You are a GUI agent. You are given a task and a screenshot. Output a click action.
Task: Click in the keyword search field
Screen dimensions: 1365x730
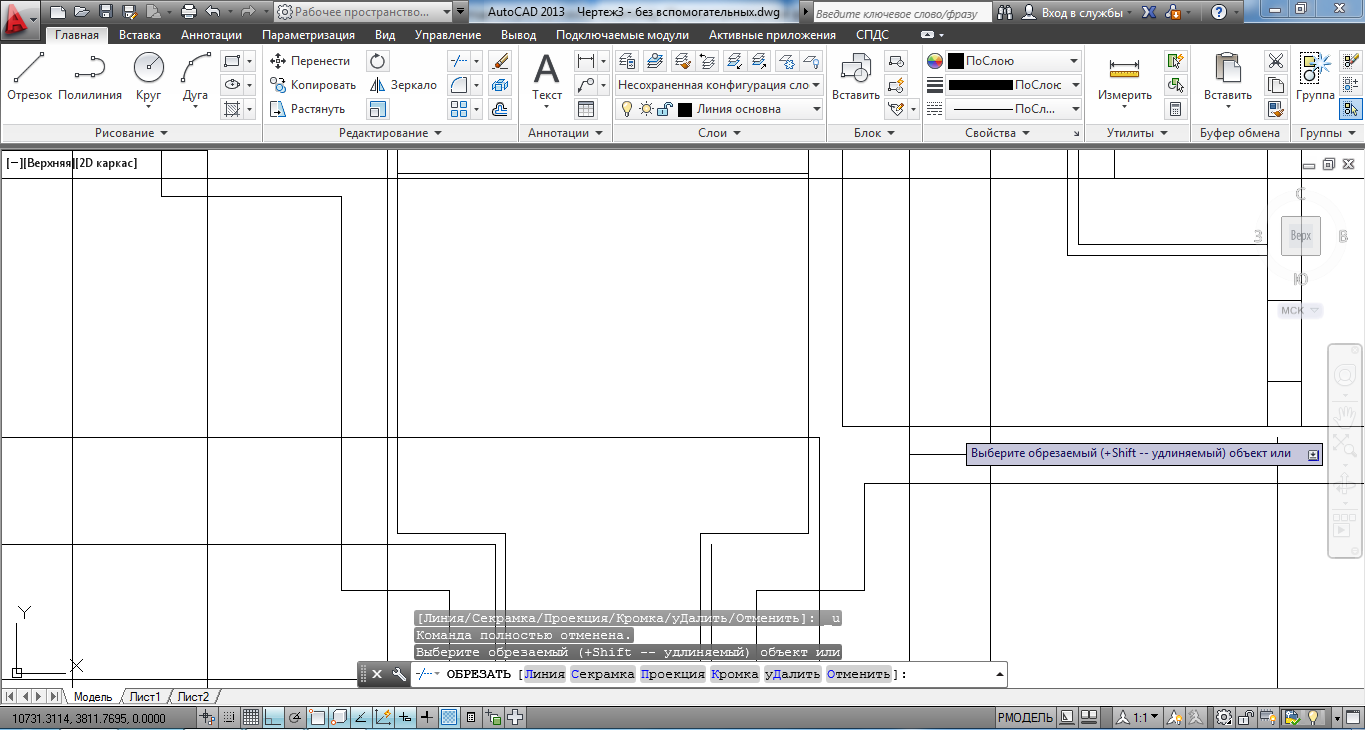(x=902, y=12)
